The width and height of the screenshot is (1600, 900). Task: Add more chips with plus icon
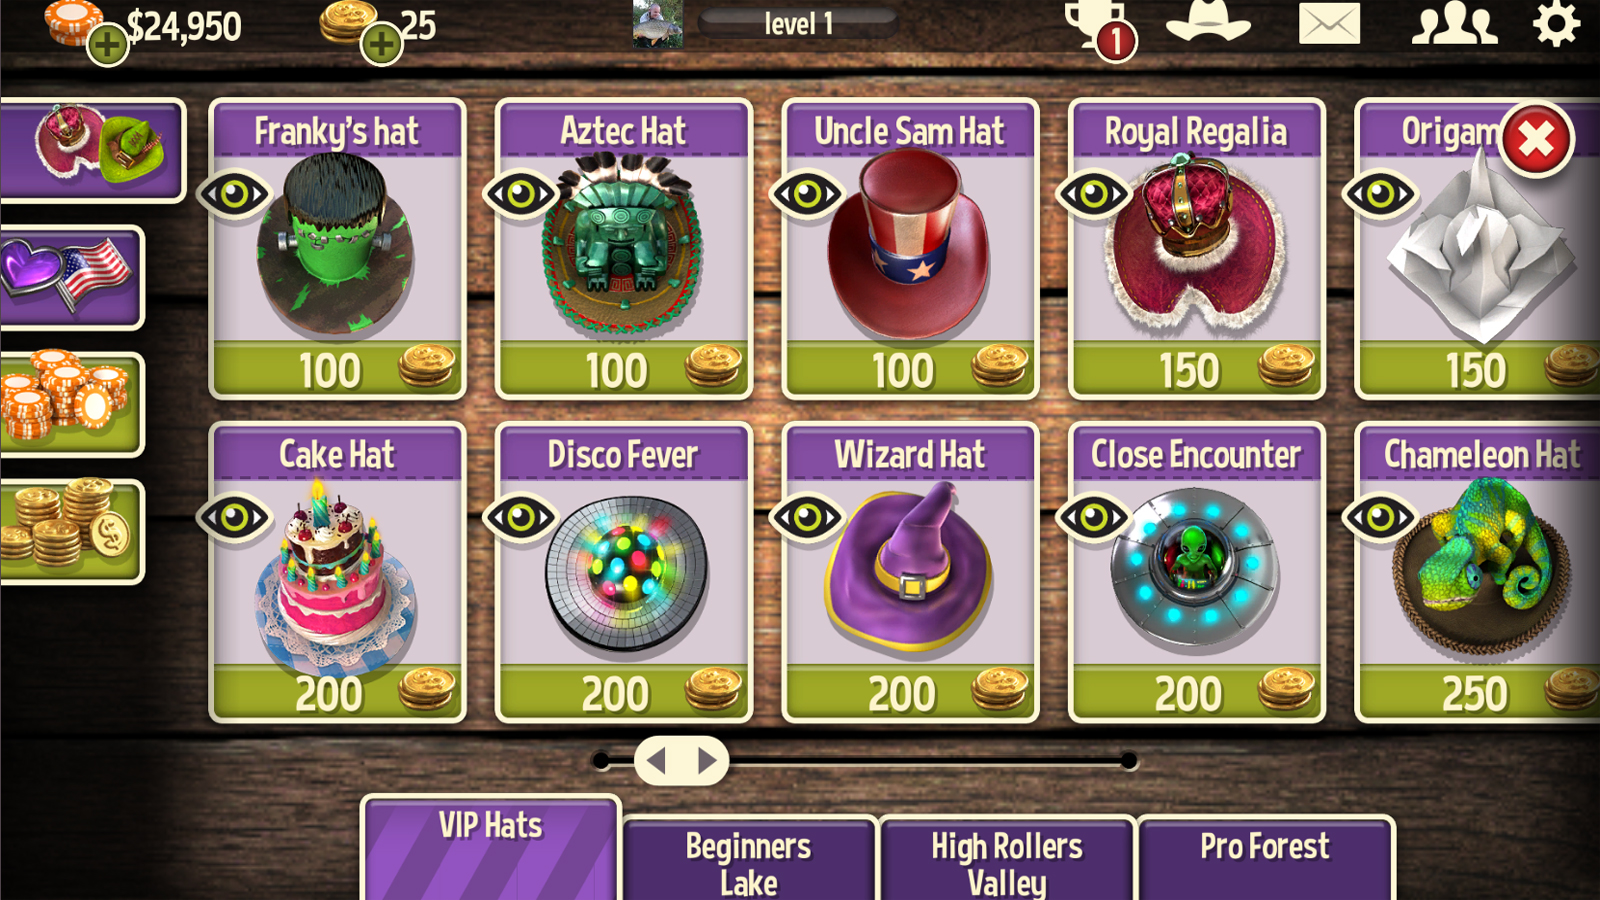107,44
